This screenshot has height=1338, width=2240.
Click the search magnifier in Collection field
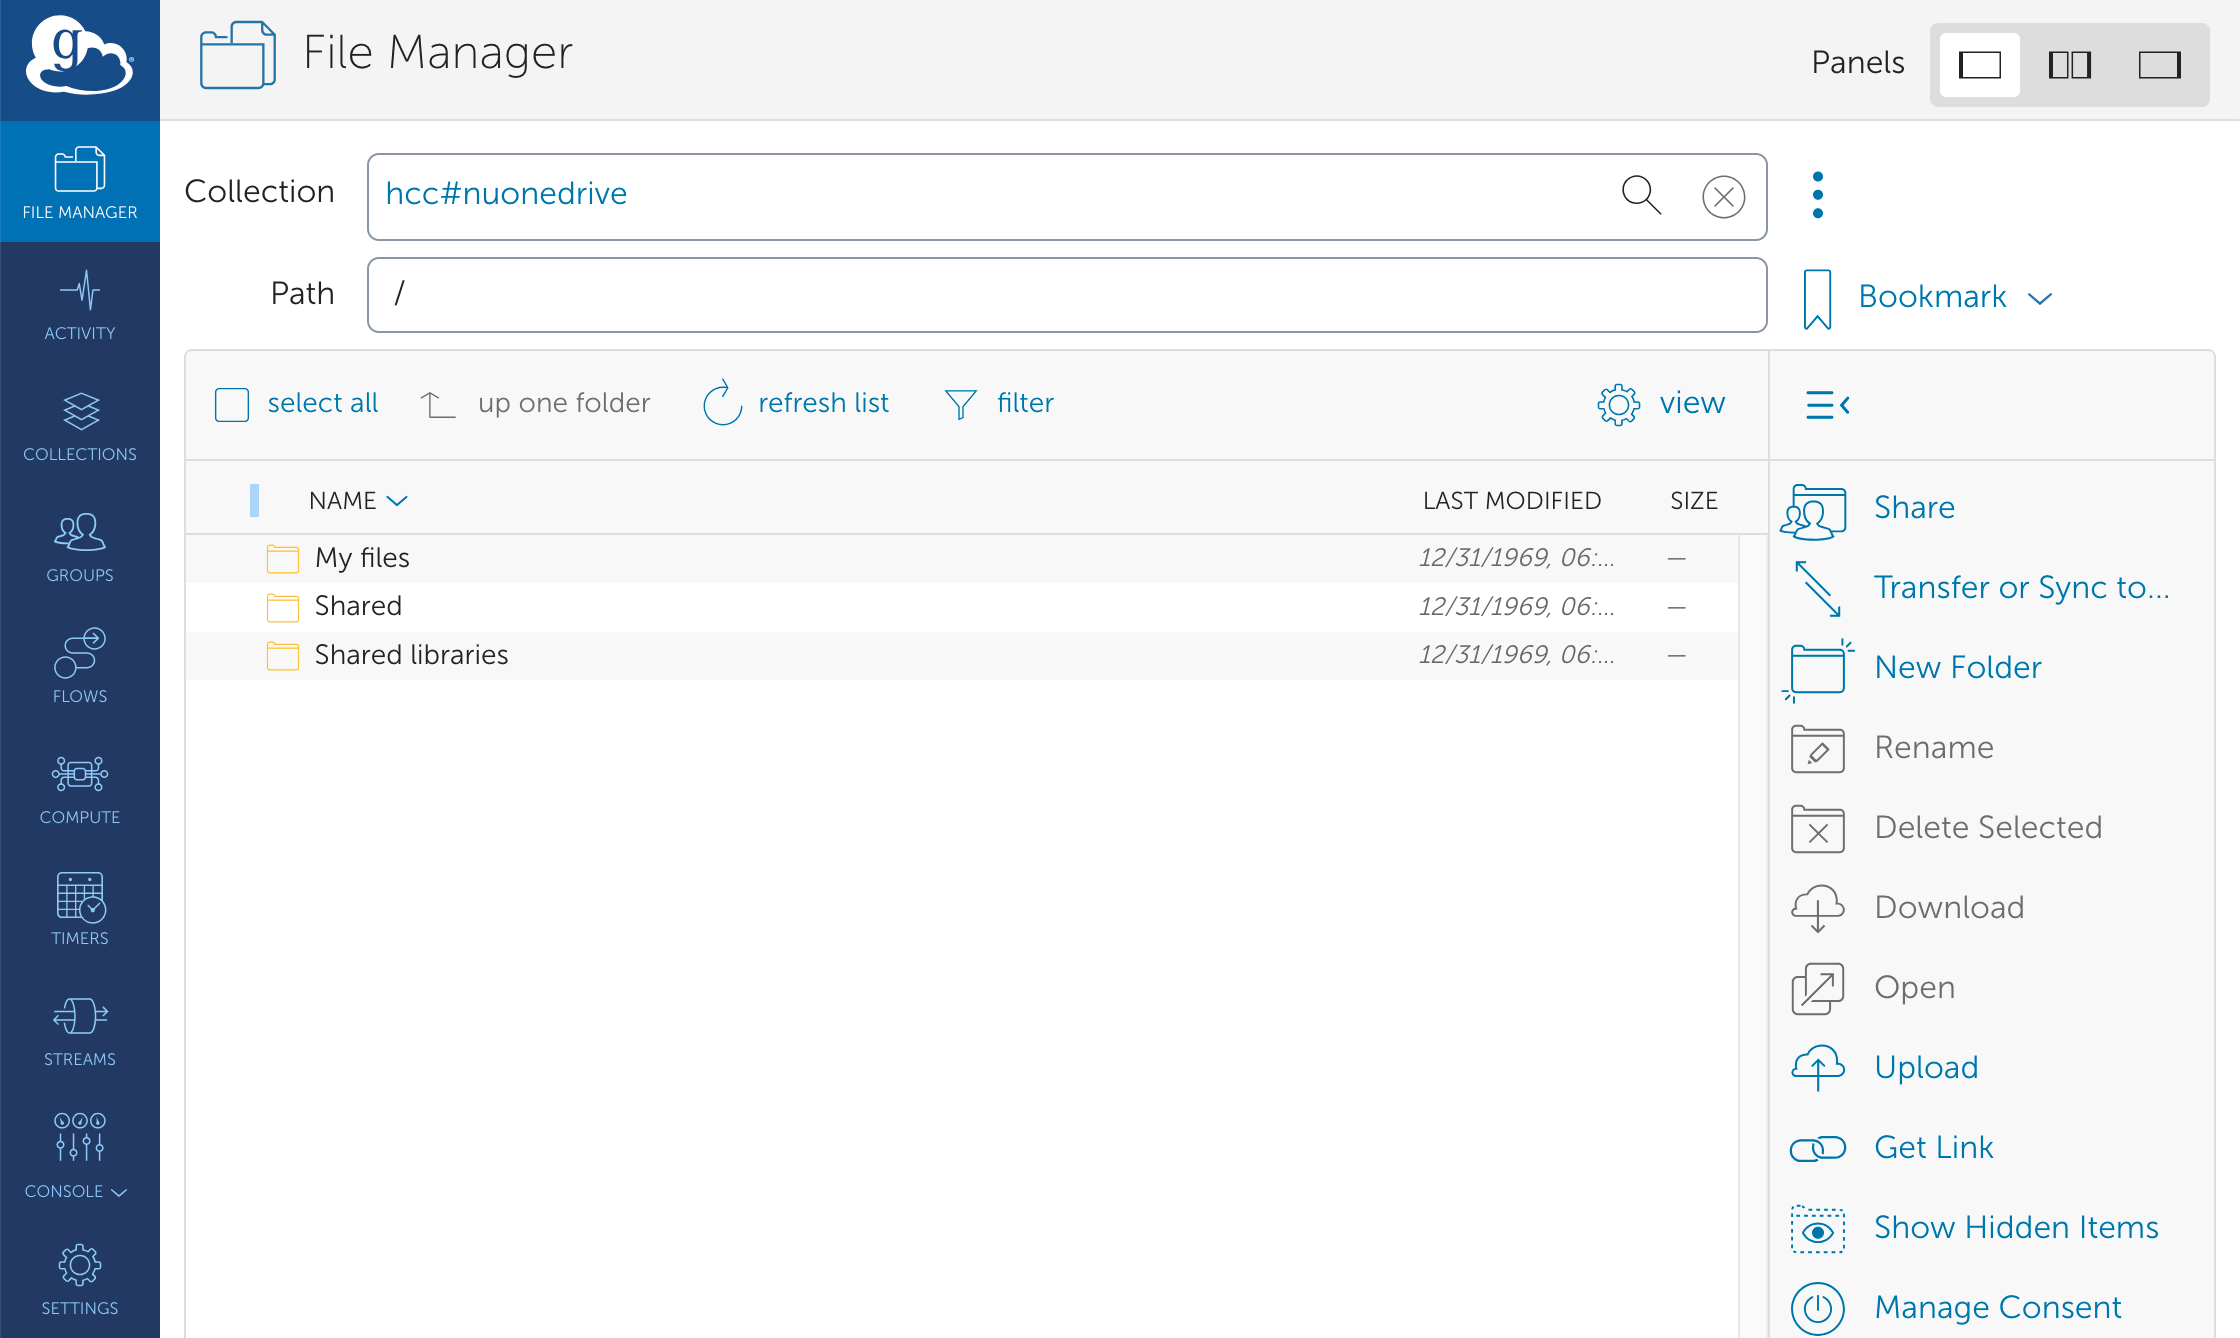pyautogui.click(x=1640, y=195)
